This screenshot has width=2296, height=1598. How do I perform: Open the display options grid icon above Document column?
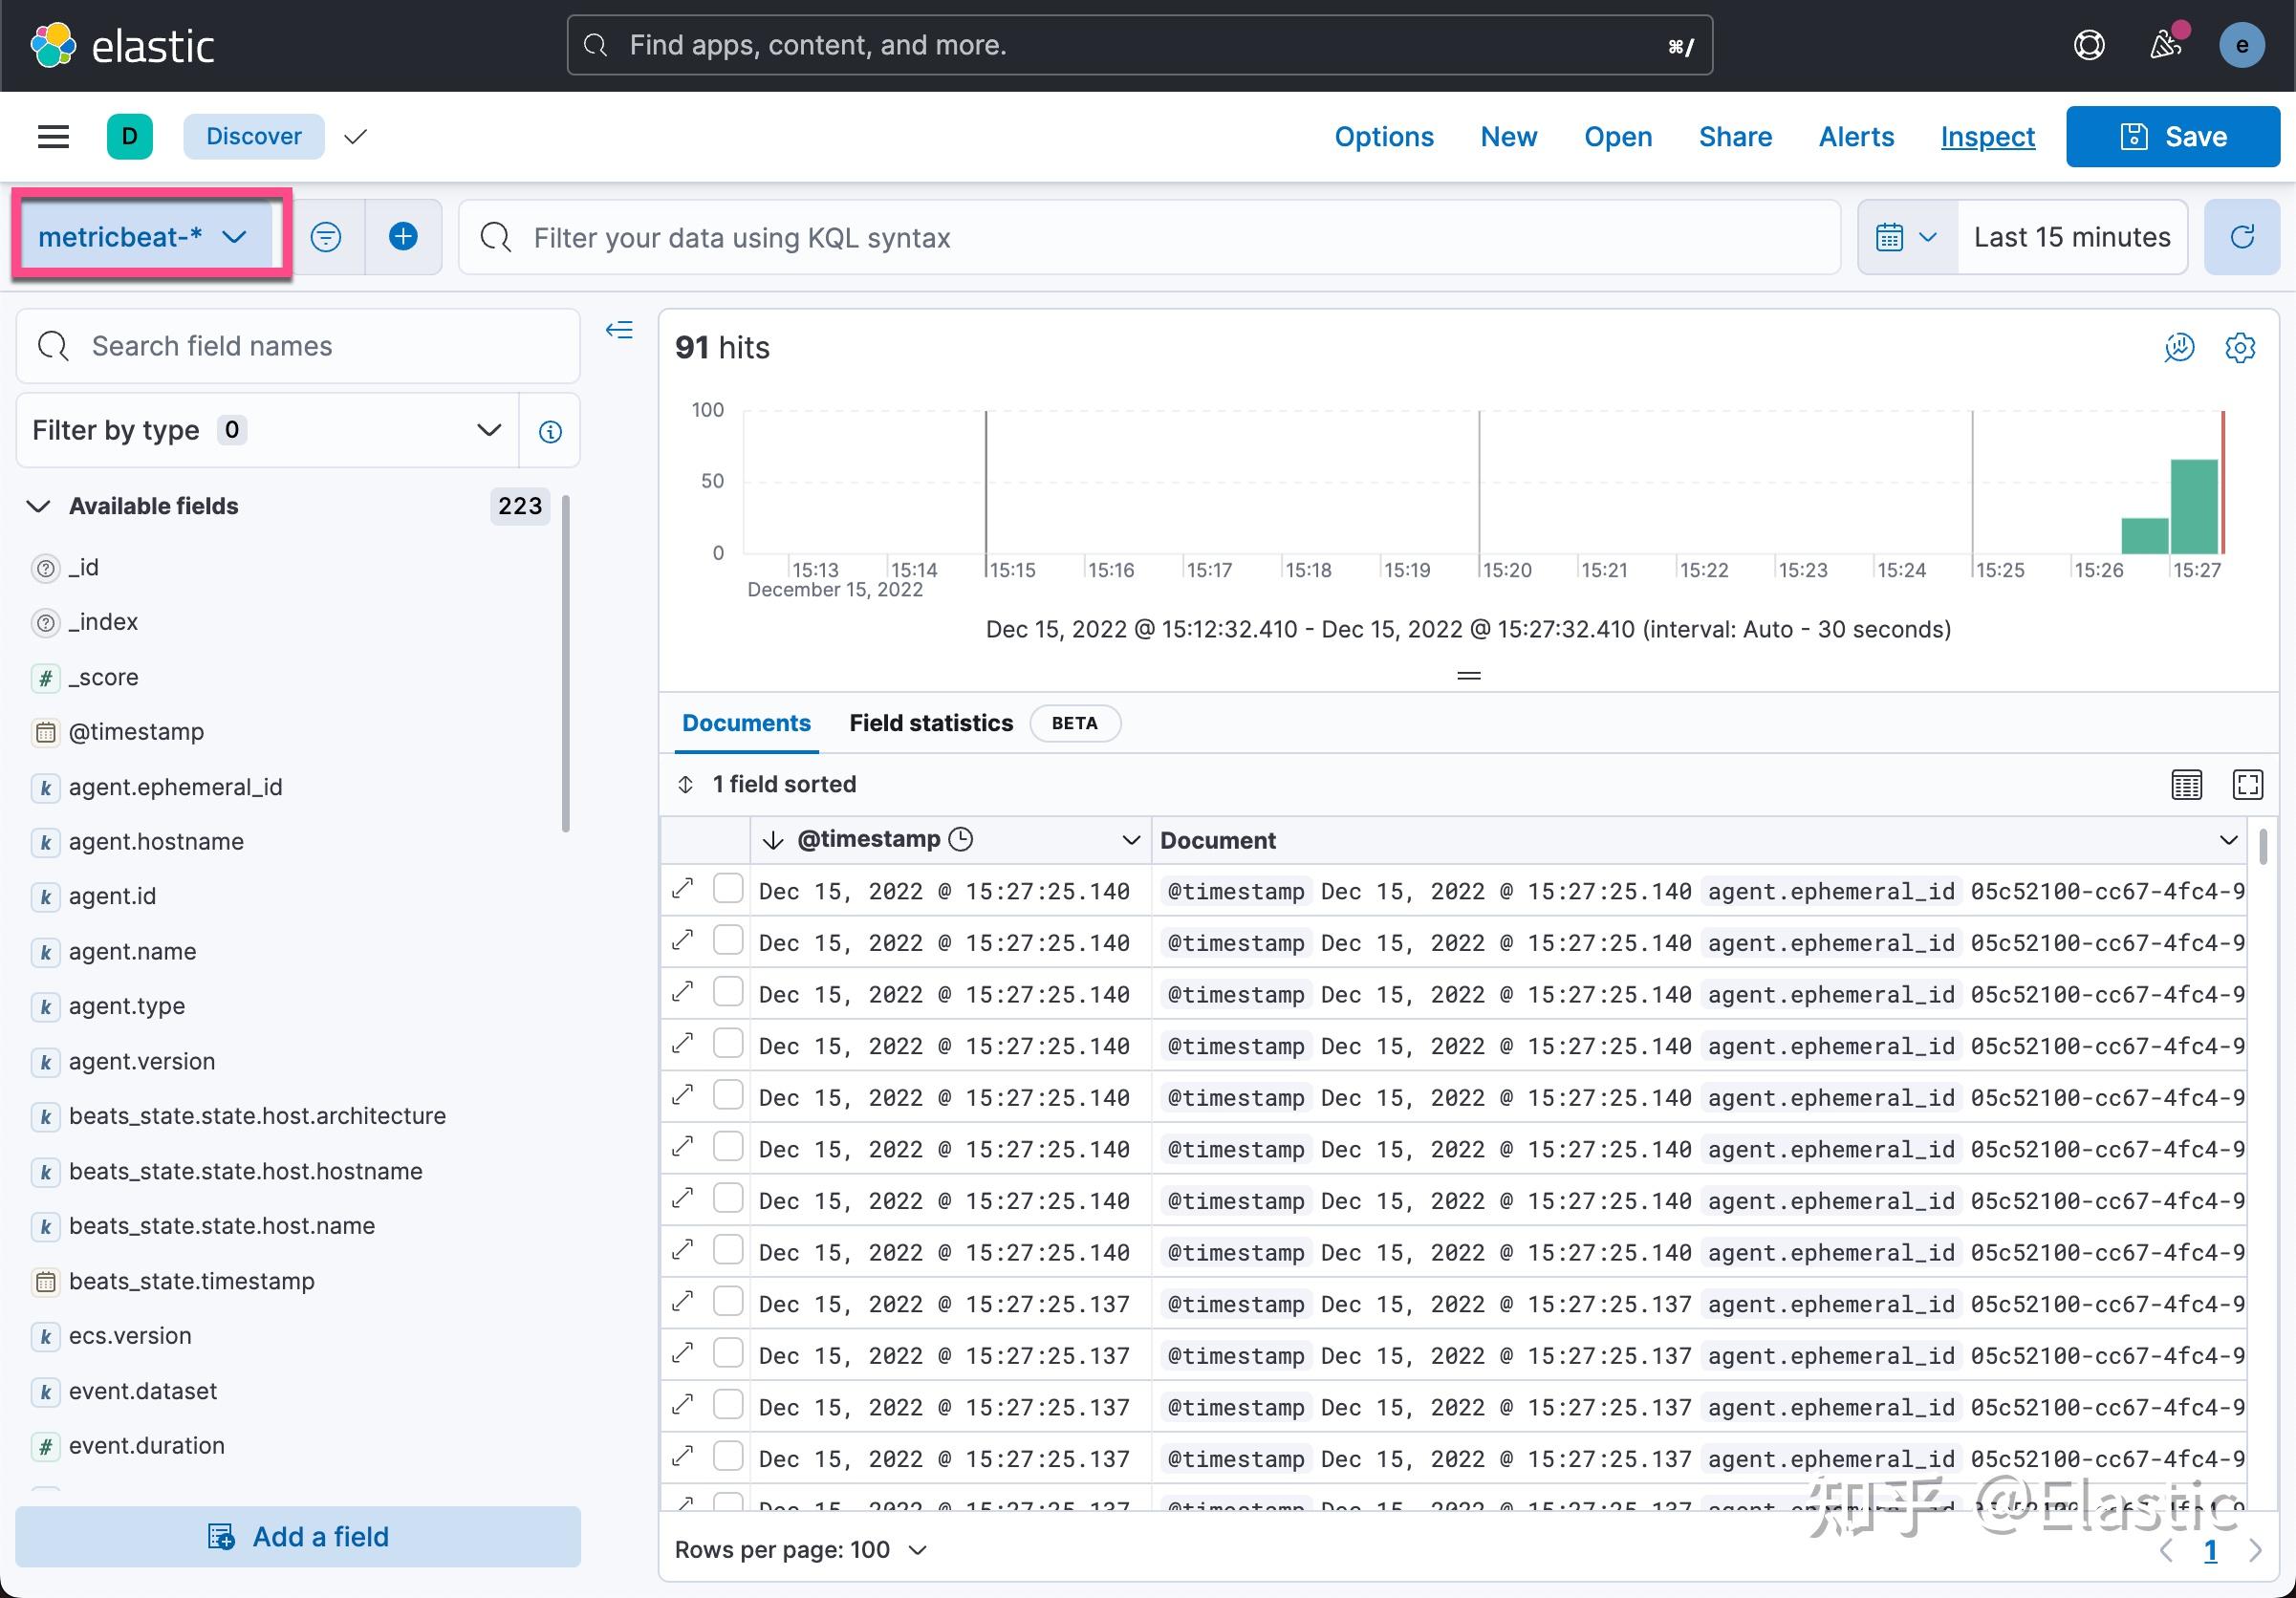(x=2187, y=784)
